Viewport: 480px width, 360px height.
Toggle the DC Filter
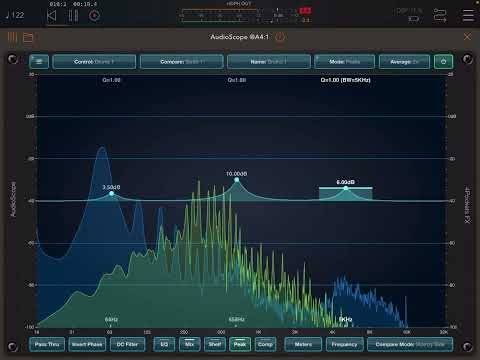tap(127, 344)
